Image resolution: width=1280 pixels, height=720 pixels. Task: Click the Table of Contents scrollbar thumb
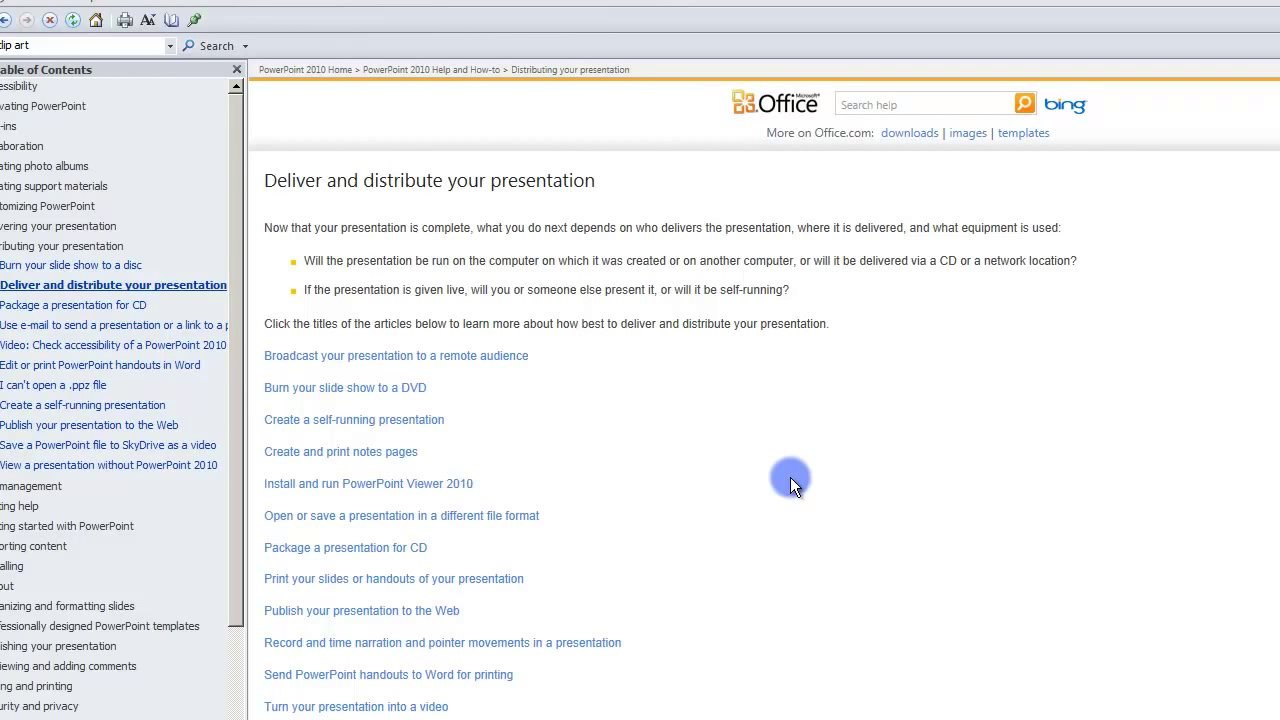(236, 360)
